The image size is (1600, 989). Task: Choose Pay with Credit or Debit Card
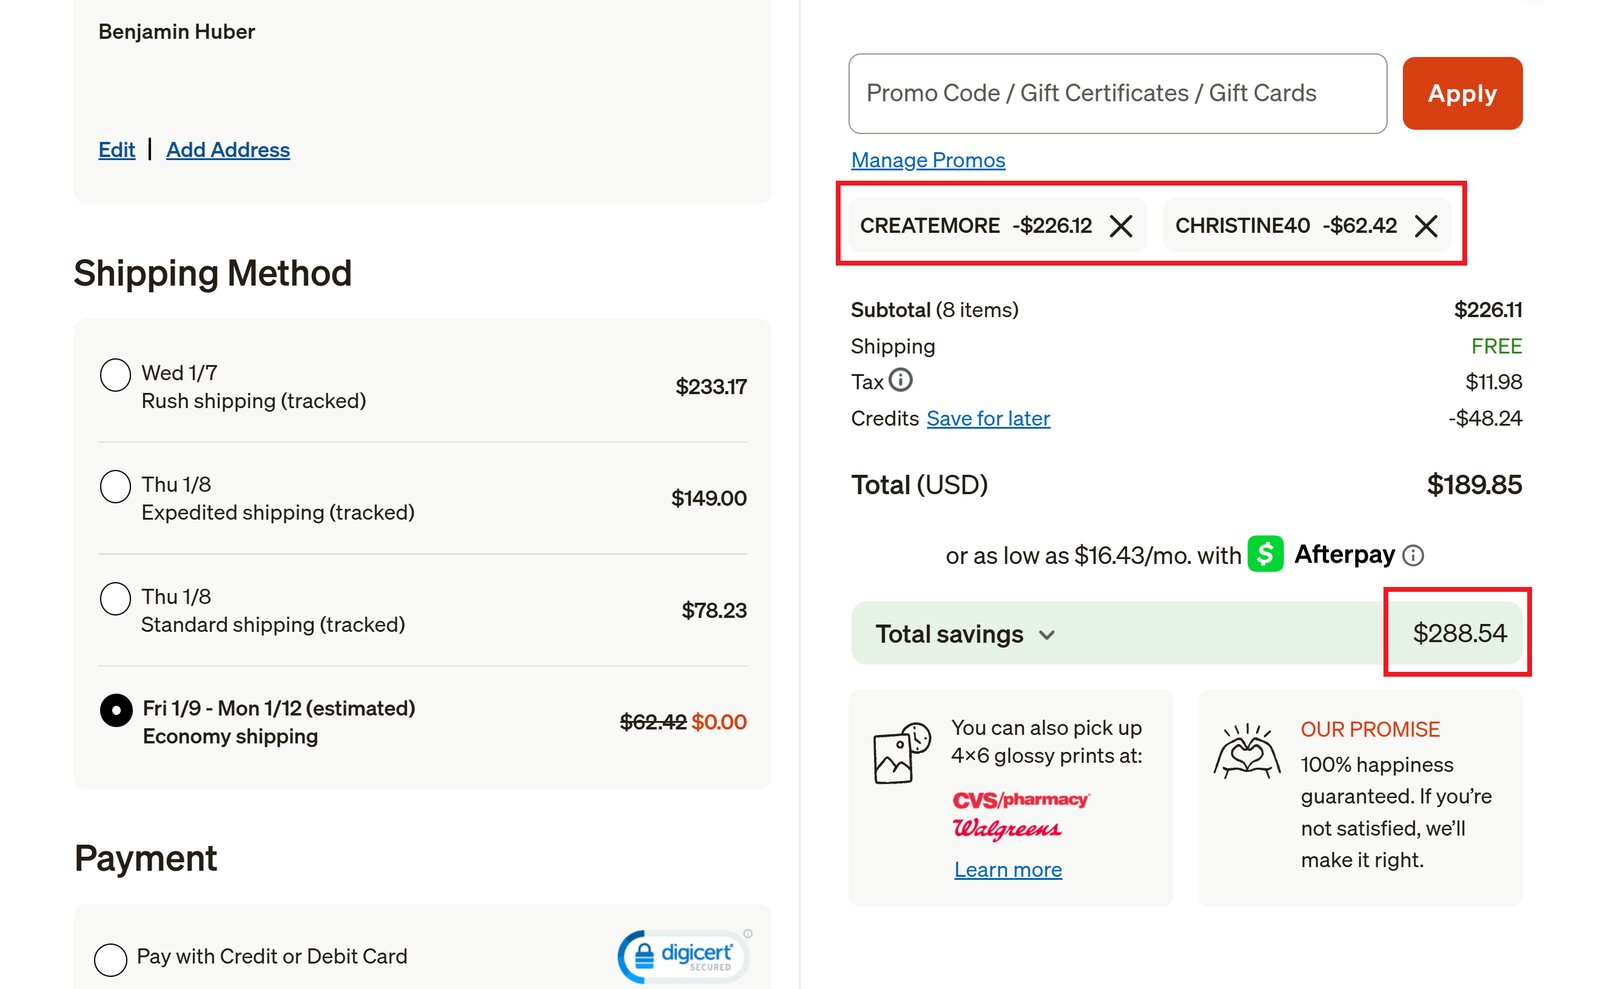coord(108,958)
